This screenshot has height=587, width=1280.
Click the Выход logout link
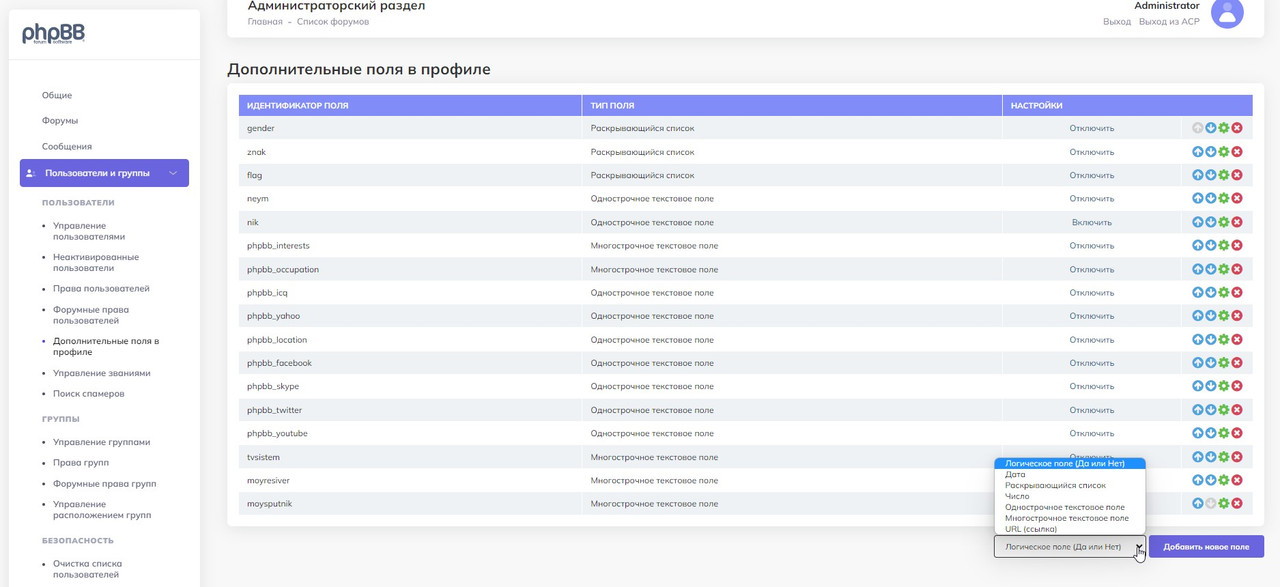(x=1117, y=21)
